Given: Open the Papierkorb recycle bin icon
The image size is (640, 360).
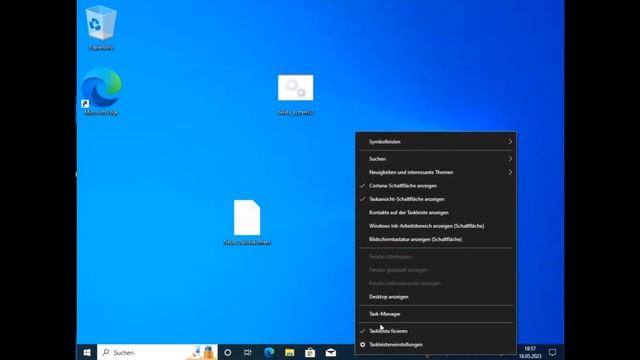Looking at the screenshot, I should click(101, 28).
